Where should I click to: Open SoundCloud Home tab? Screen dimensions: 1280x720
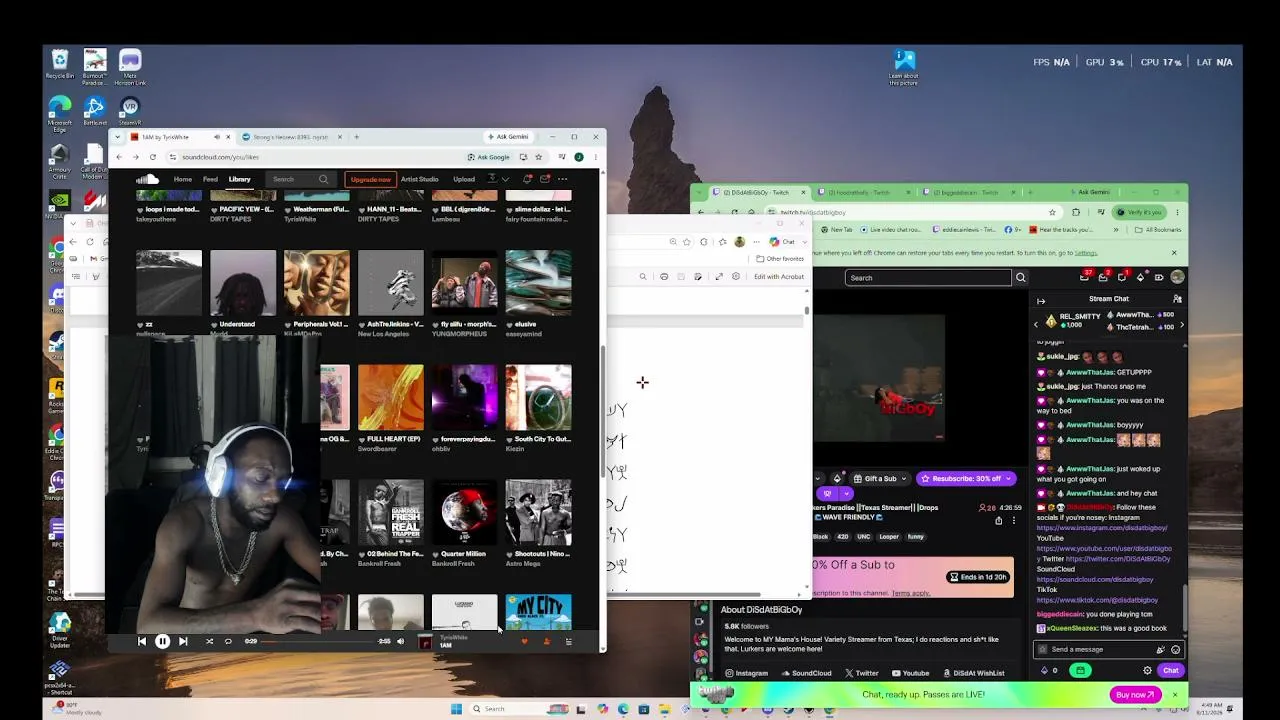pyautogui.click(x=182, y=179)
